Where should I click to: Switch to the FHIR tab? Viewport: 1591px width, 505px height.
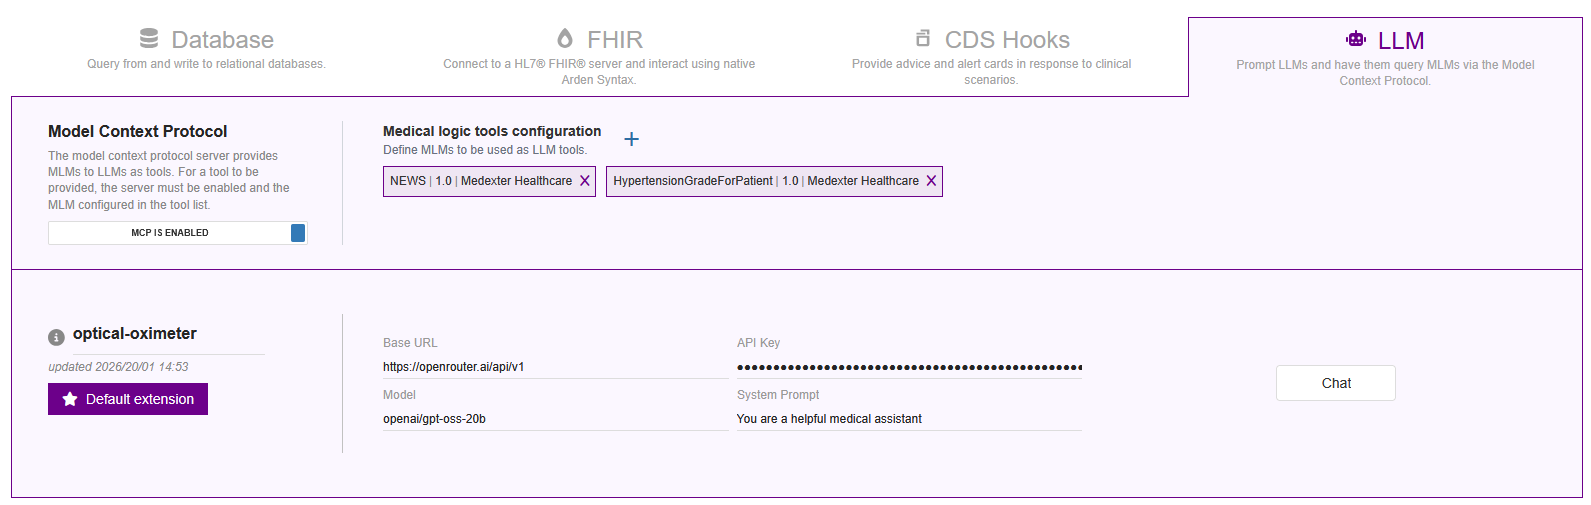pyautogui.click(x=599, y=55)
